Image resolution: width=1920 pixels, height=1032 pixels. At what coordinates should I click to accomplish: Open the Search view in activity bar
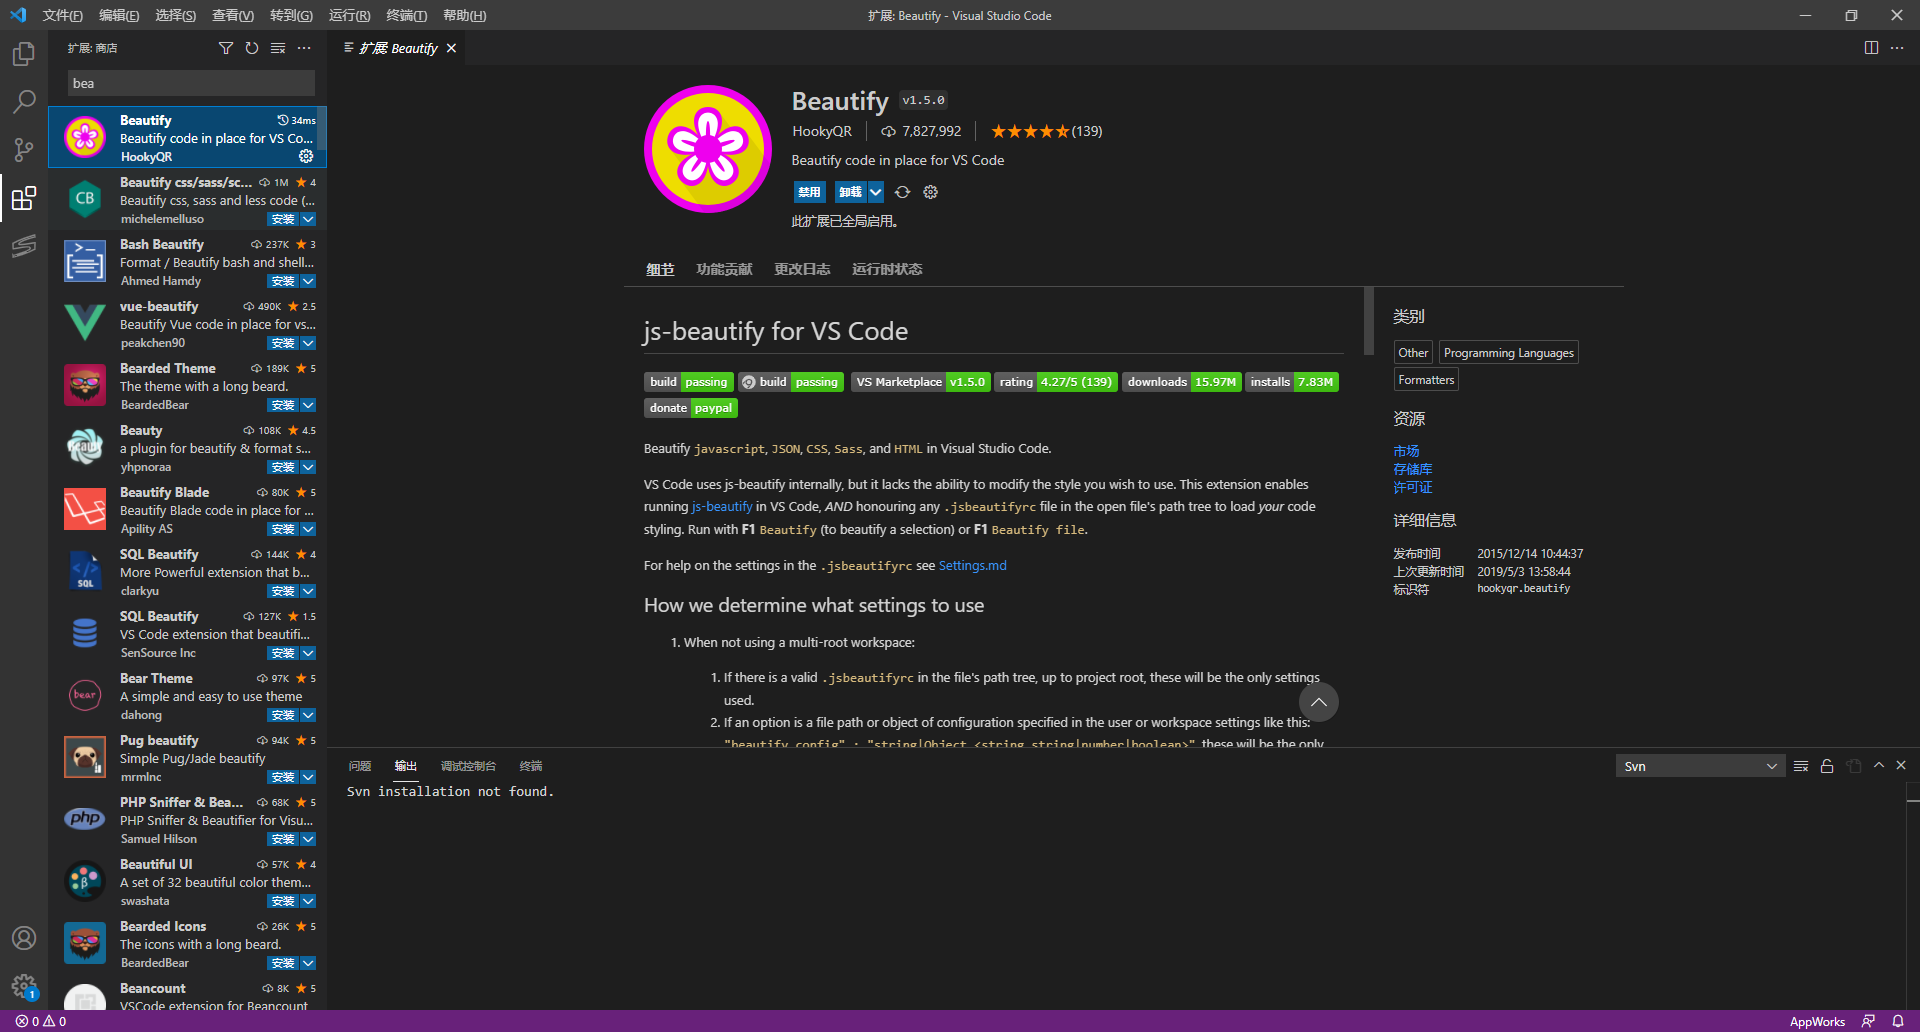pos(24,101)
